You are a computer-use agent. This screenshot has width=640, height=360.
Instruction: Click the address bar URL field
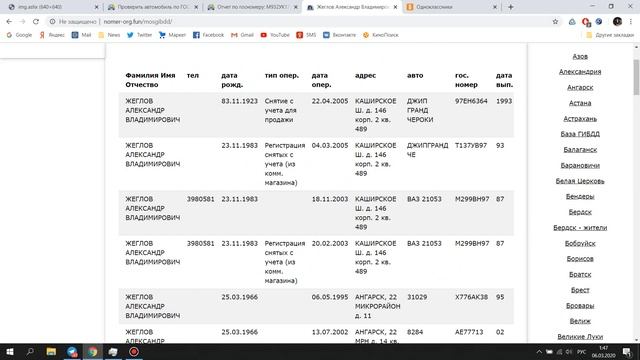pyautogui.click(x=302, y=22)
